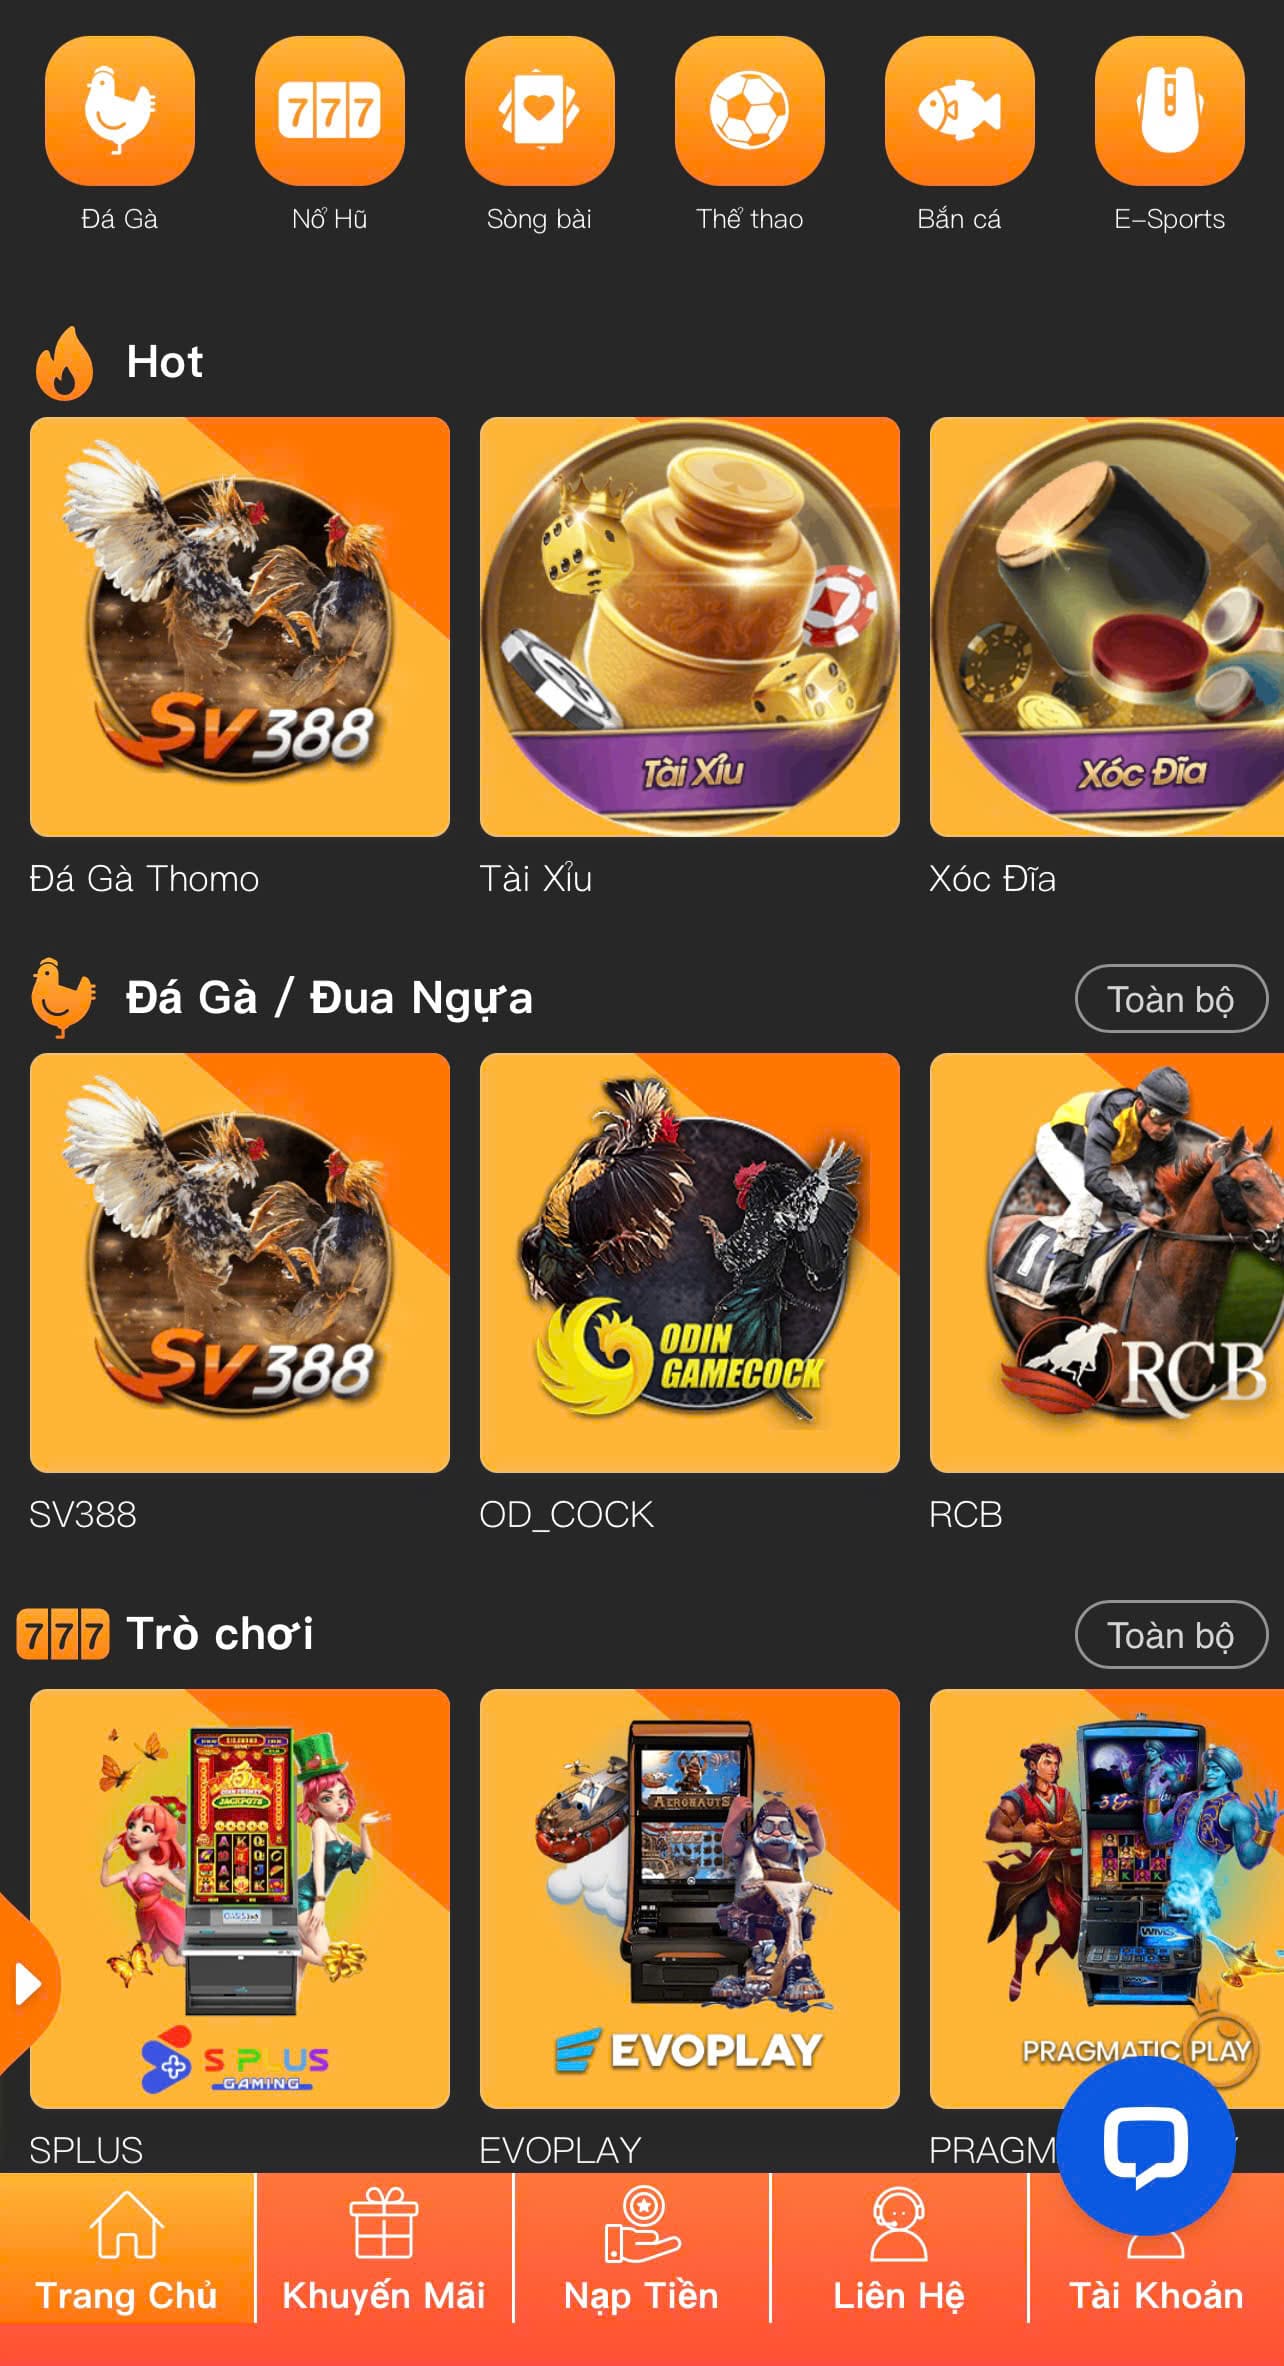Screen dimensions: 1284x2366
Task: Launch the Tài Xỉu hot game
Action: tap(690, 627)
